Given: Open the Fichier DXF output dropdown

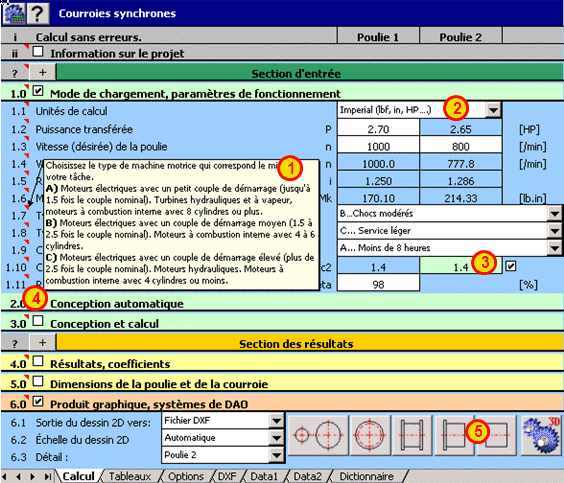Looking at the screenshot, I should [x=276, y=421].
